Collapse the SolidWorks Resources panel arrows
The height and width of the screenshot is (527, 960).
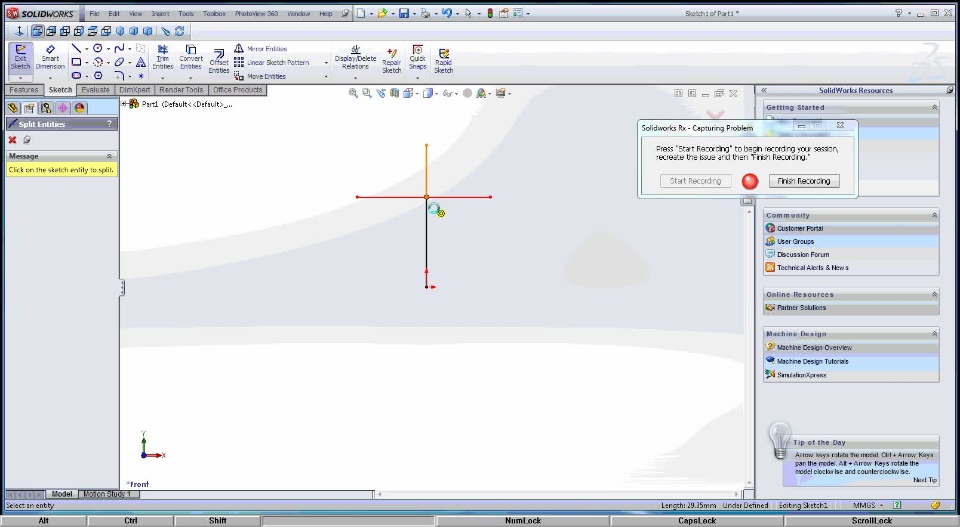(x=763, y=90)
